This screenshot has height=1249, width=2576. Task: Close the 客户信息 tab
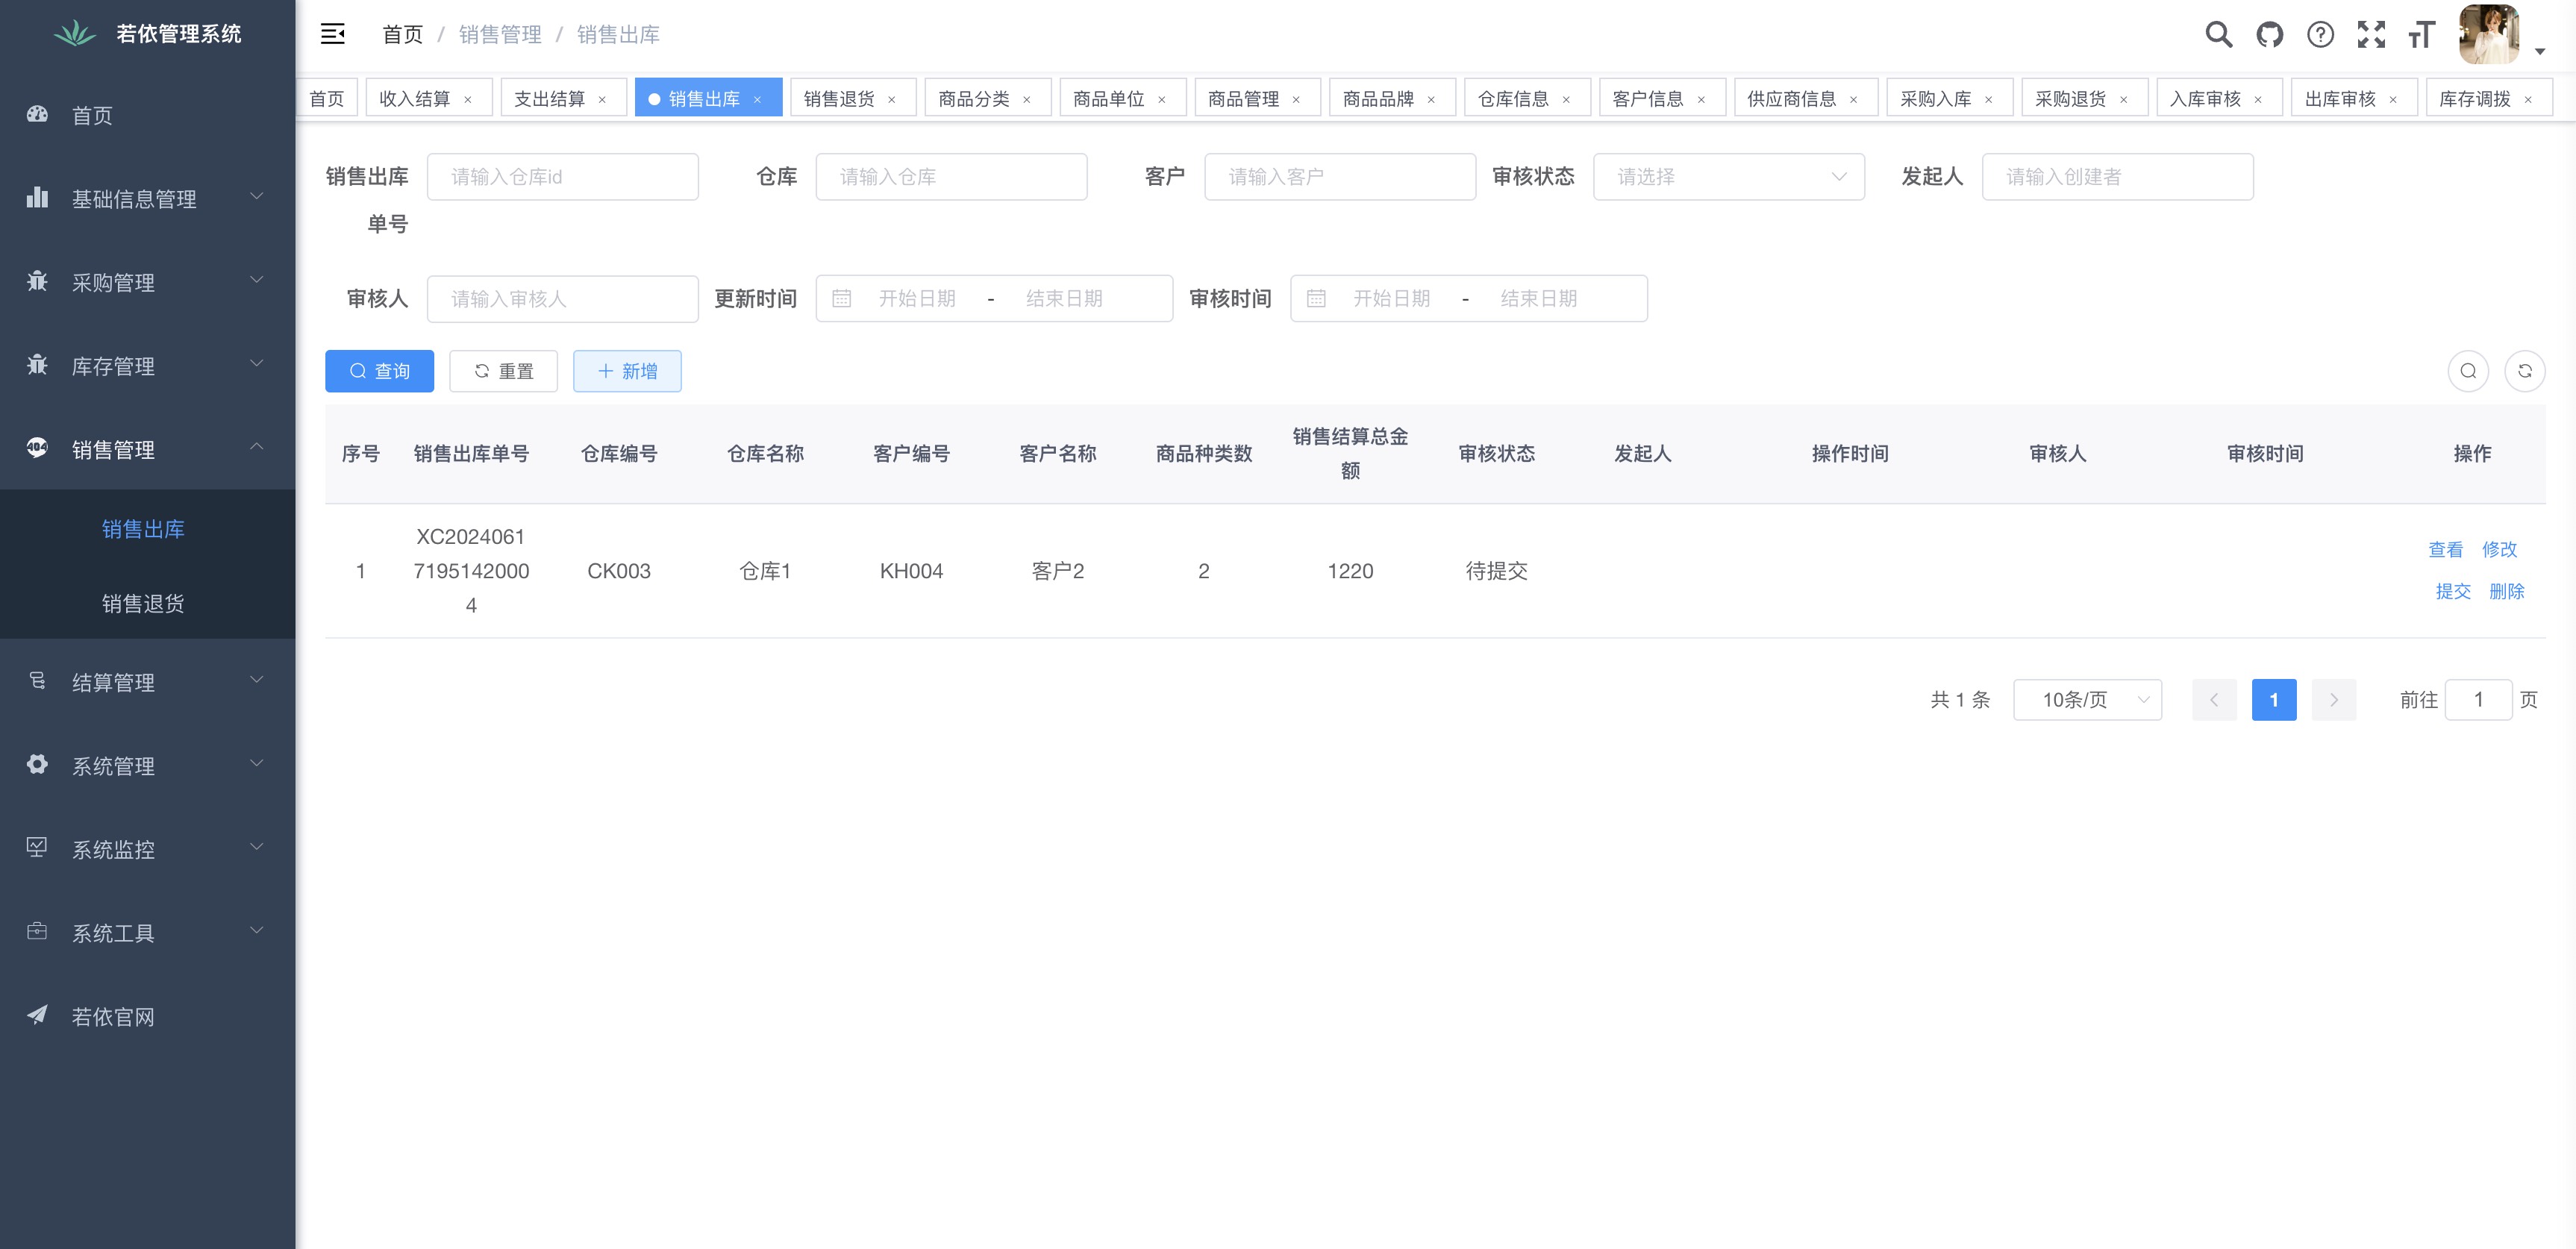click(1701, 99)
